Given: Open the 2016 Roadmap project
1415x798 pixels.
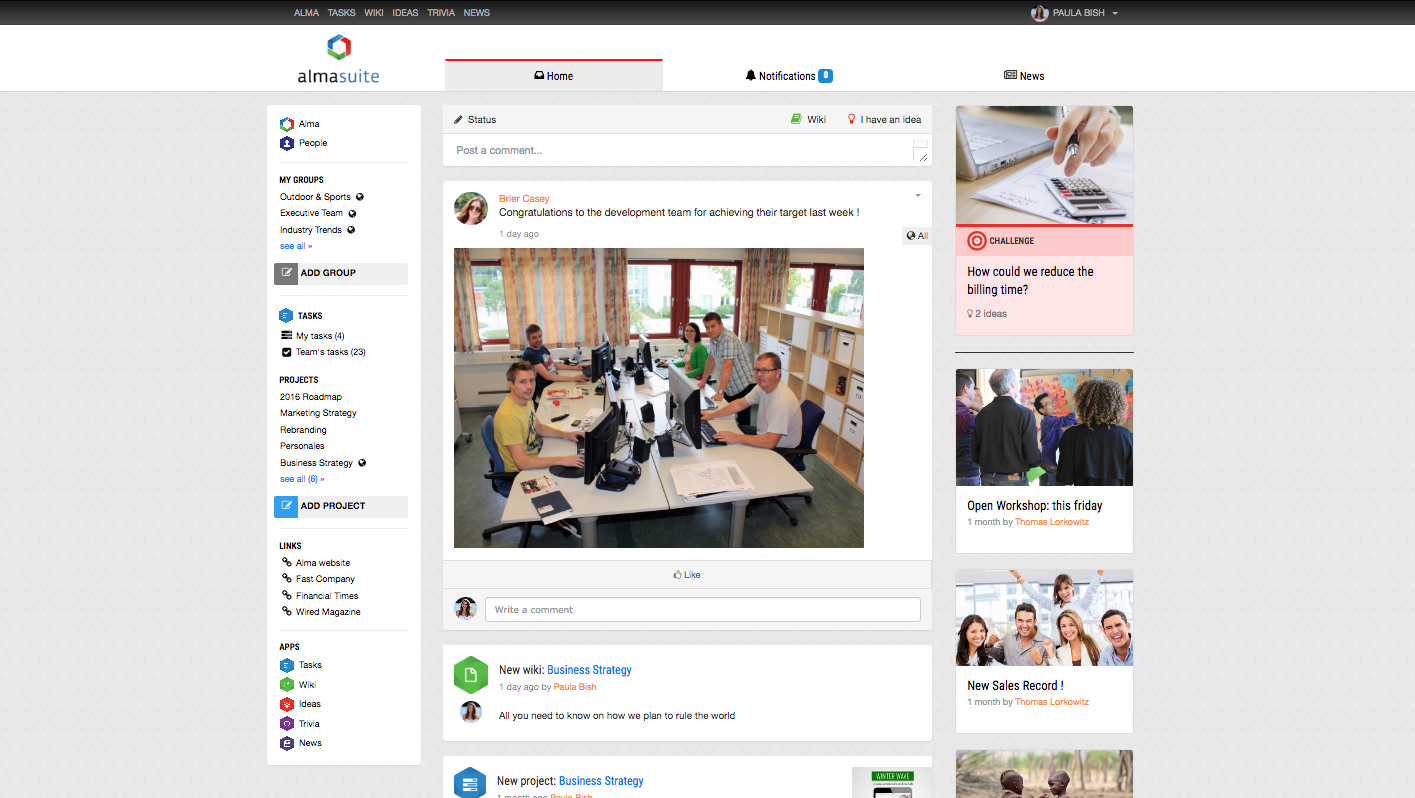Looking at the screenshot, I should pos(311,397).
